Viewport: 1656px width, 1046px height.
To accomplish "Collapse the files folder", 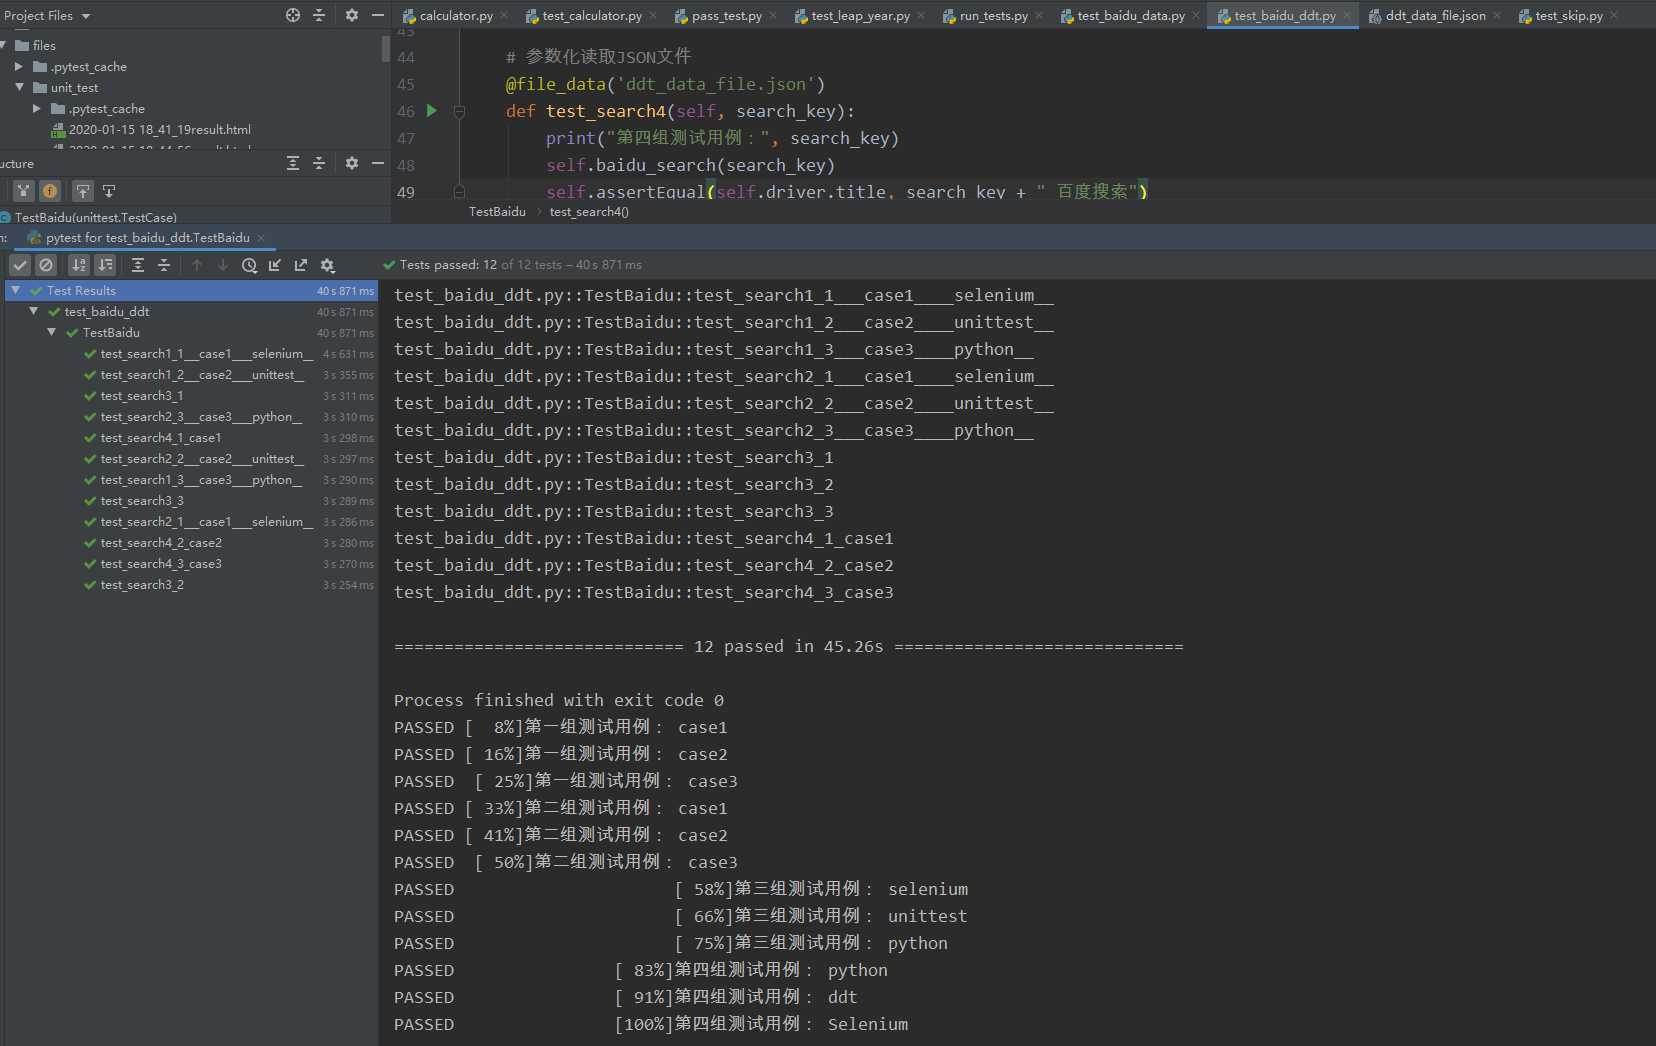I will tap(3, 45).
